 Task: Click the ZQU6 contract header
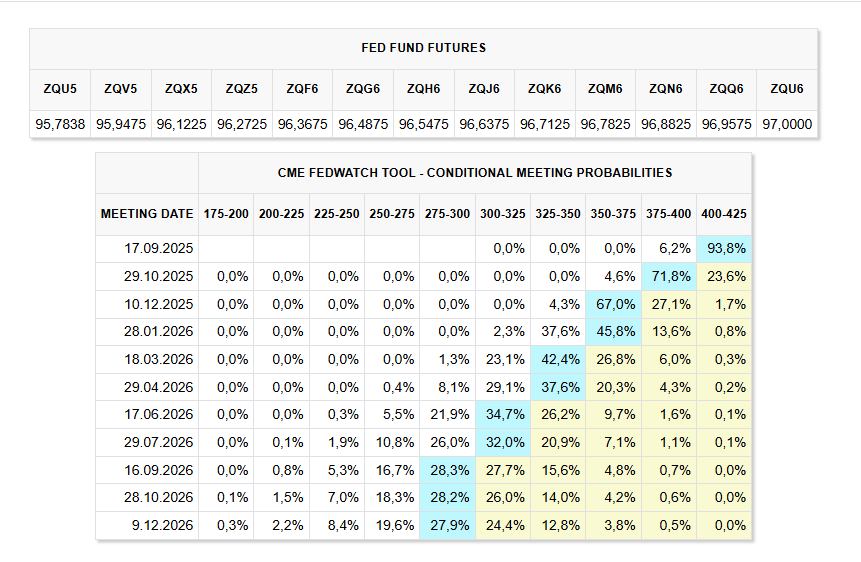(786, 89)
